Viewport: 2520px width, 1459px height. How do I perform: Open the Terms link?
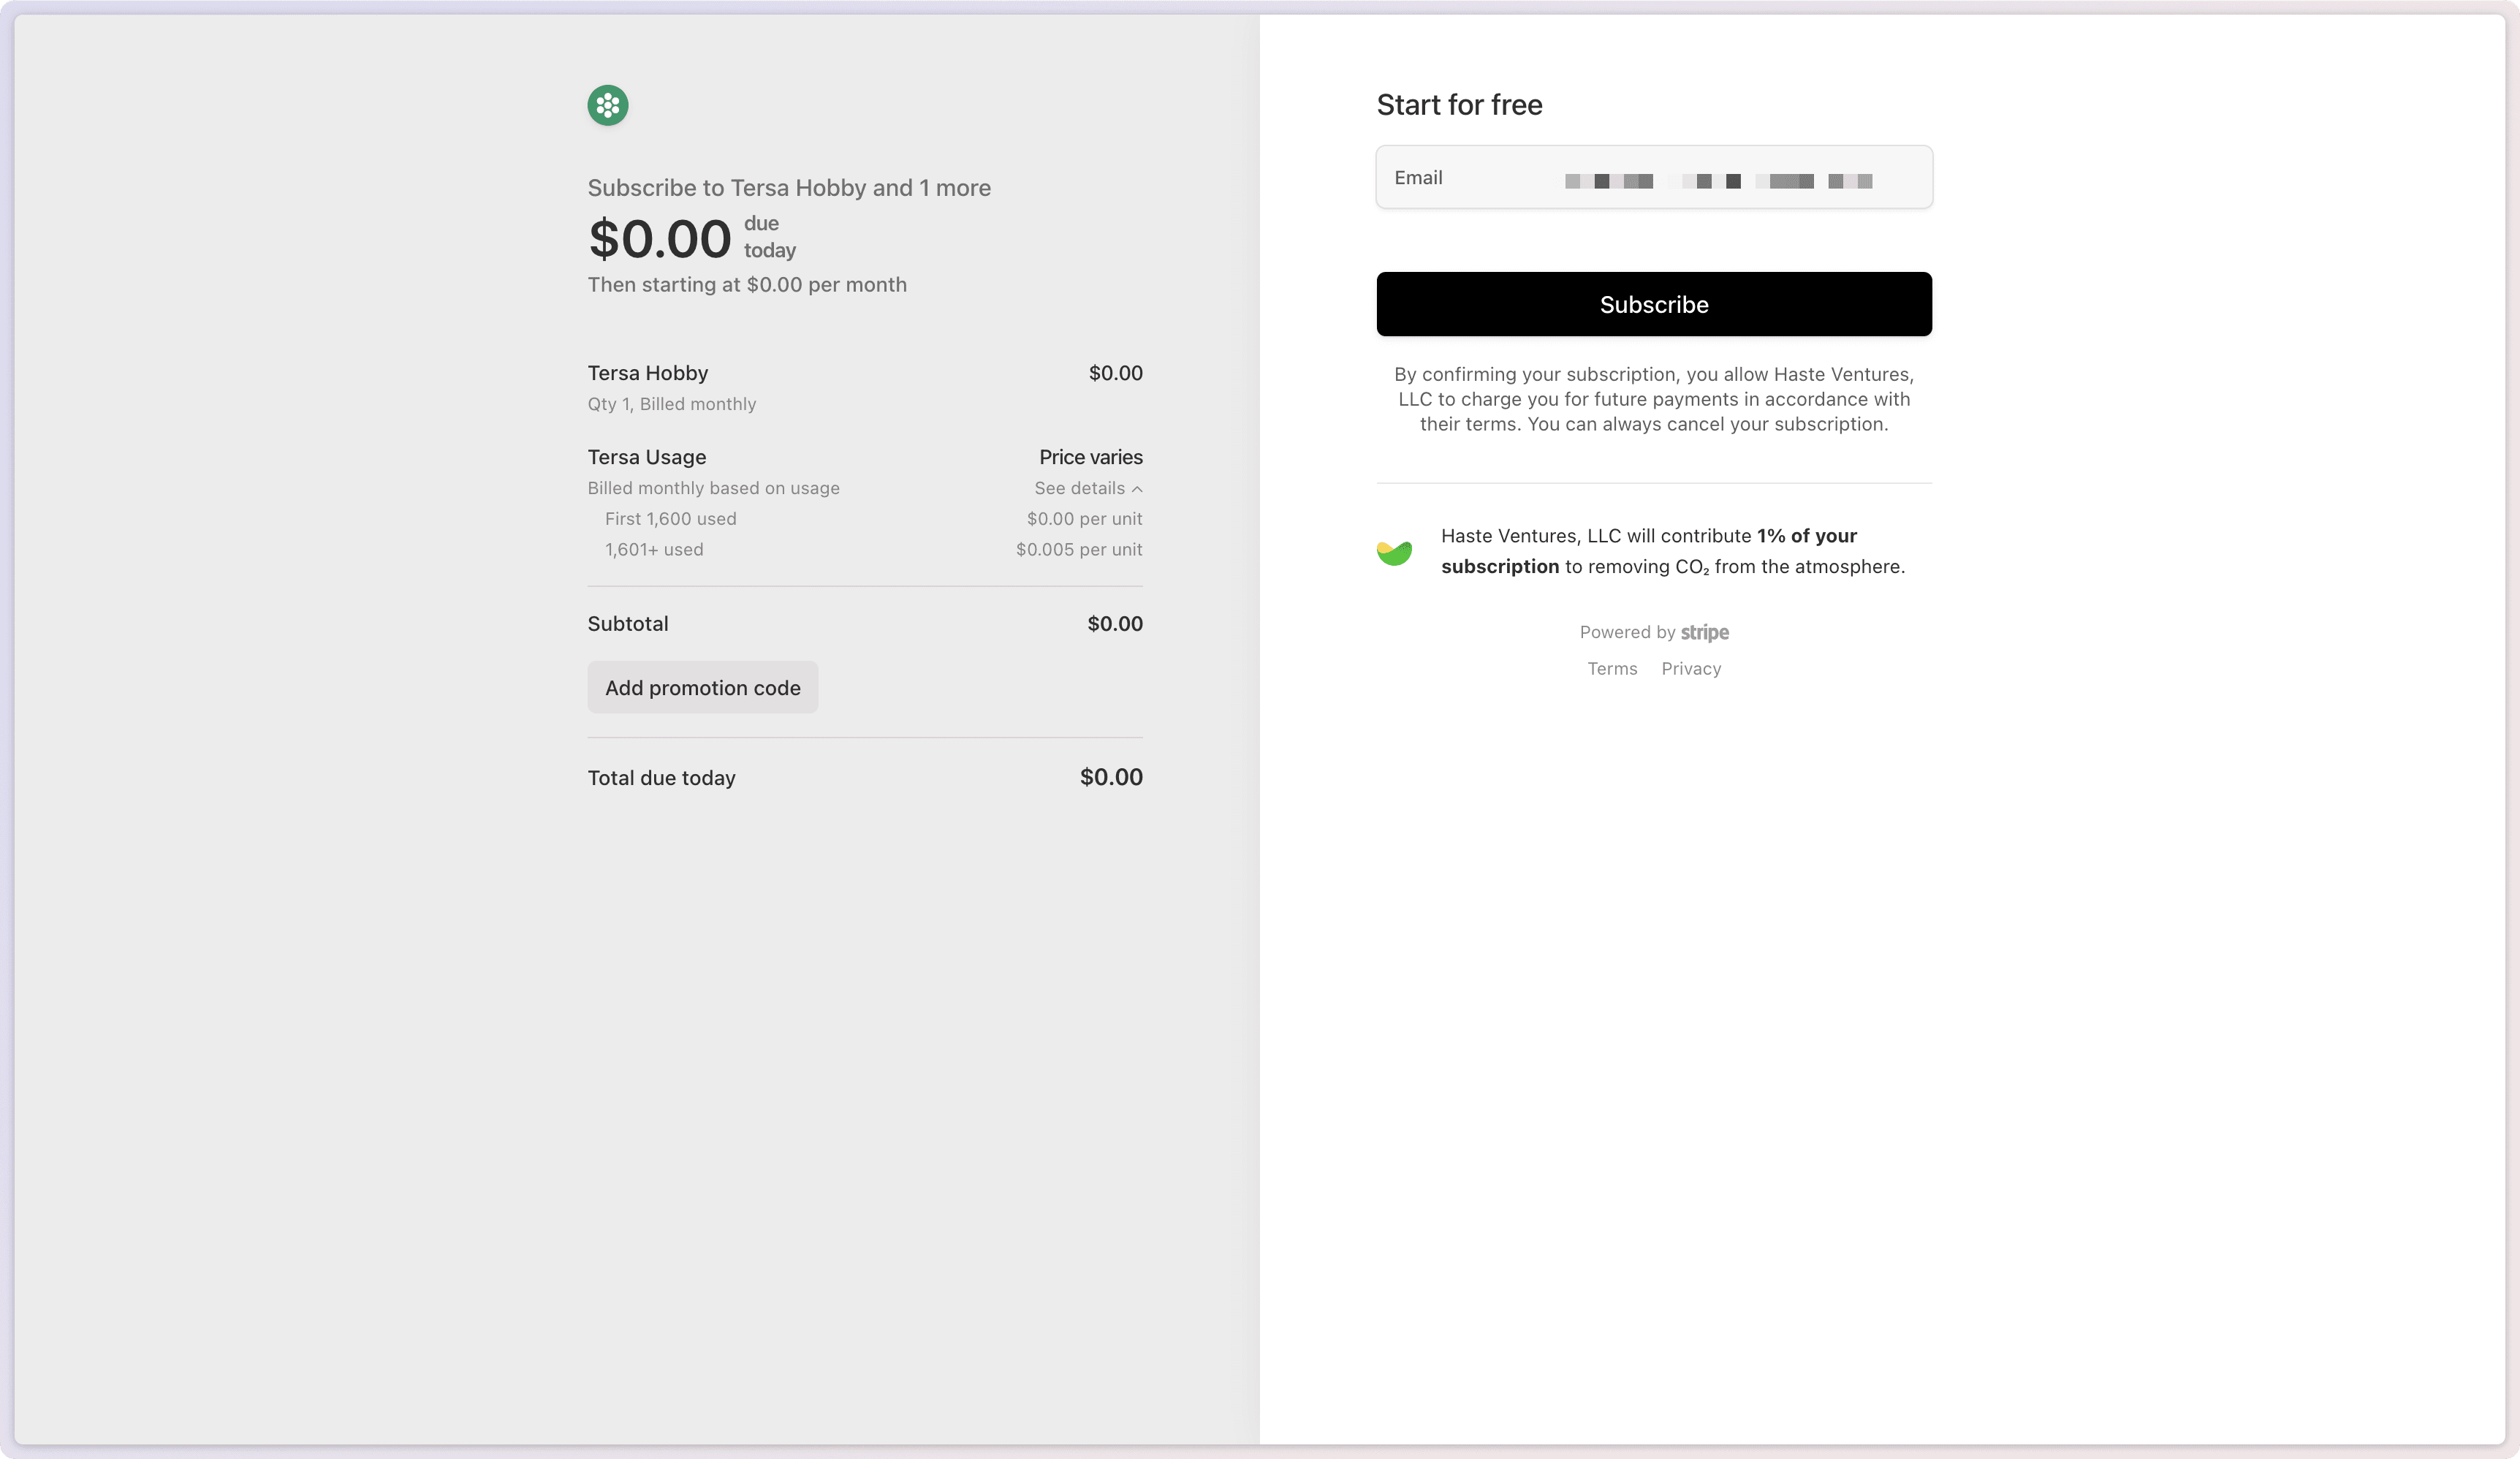(x=1612, y=668)
